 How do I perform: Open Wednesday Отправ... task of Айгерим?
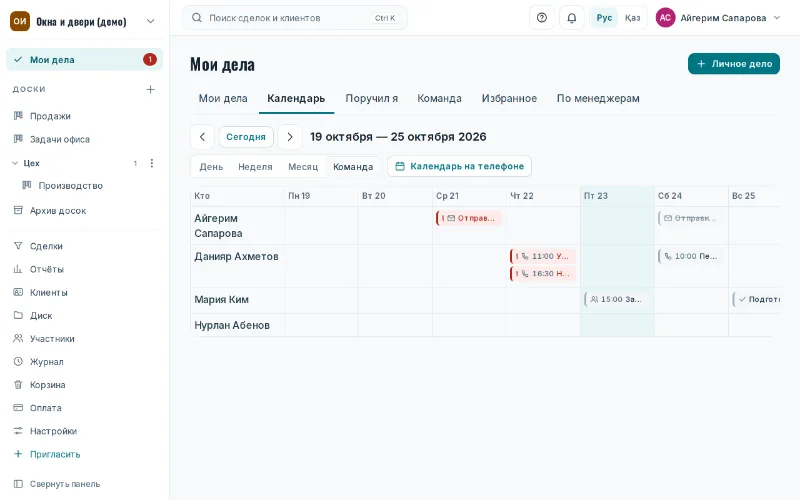468,218
